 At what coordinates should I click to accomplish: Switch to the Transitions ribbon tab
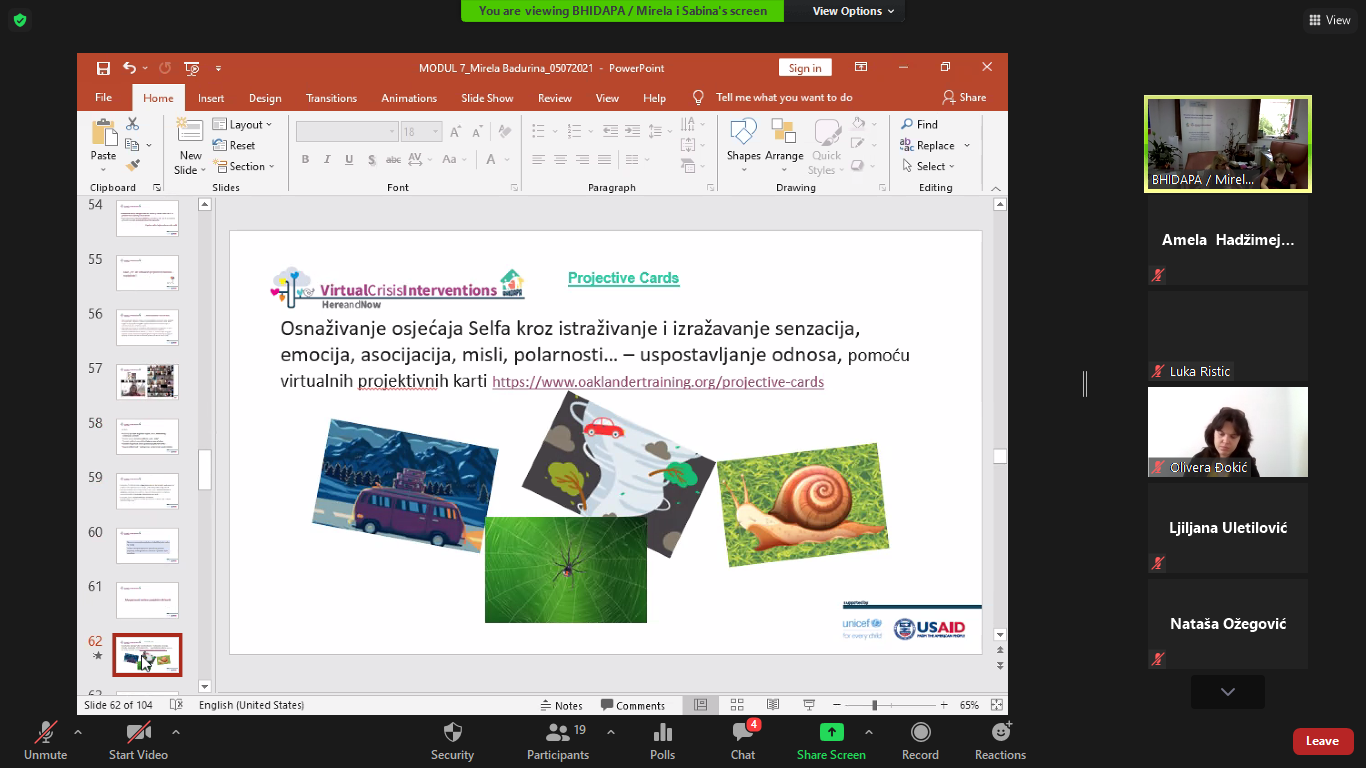(331, 98)
